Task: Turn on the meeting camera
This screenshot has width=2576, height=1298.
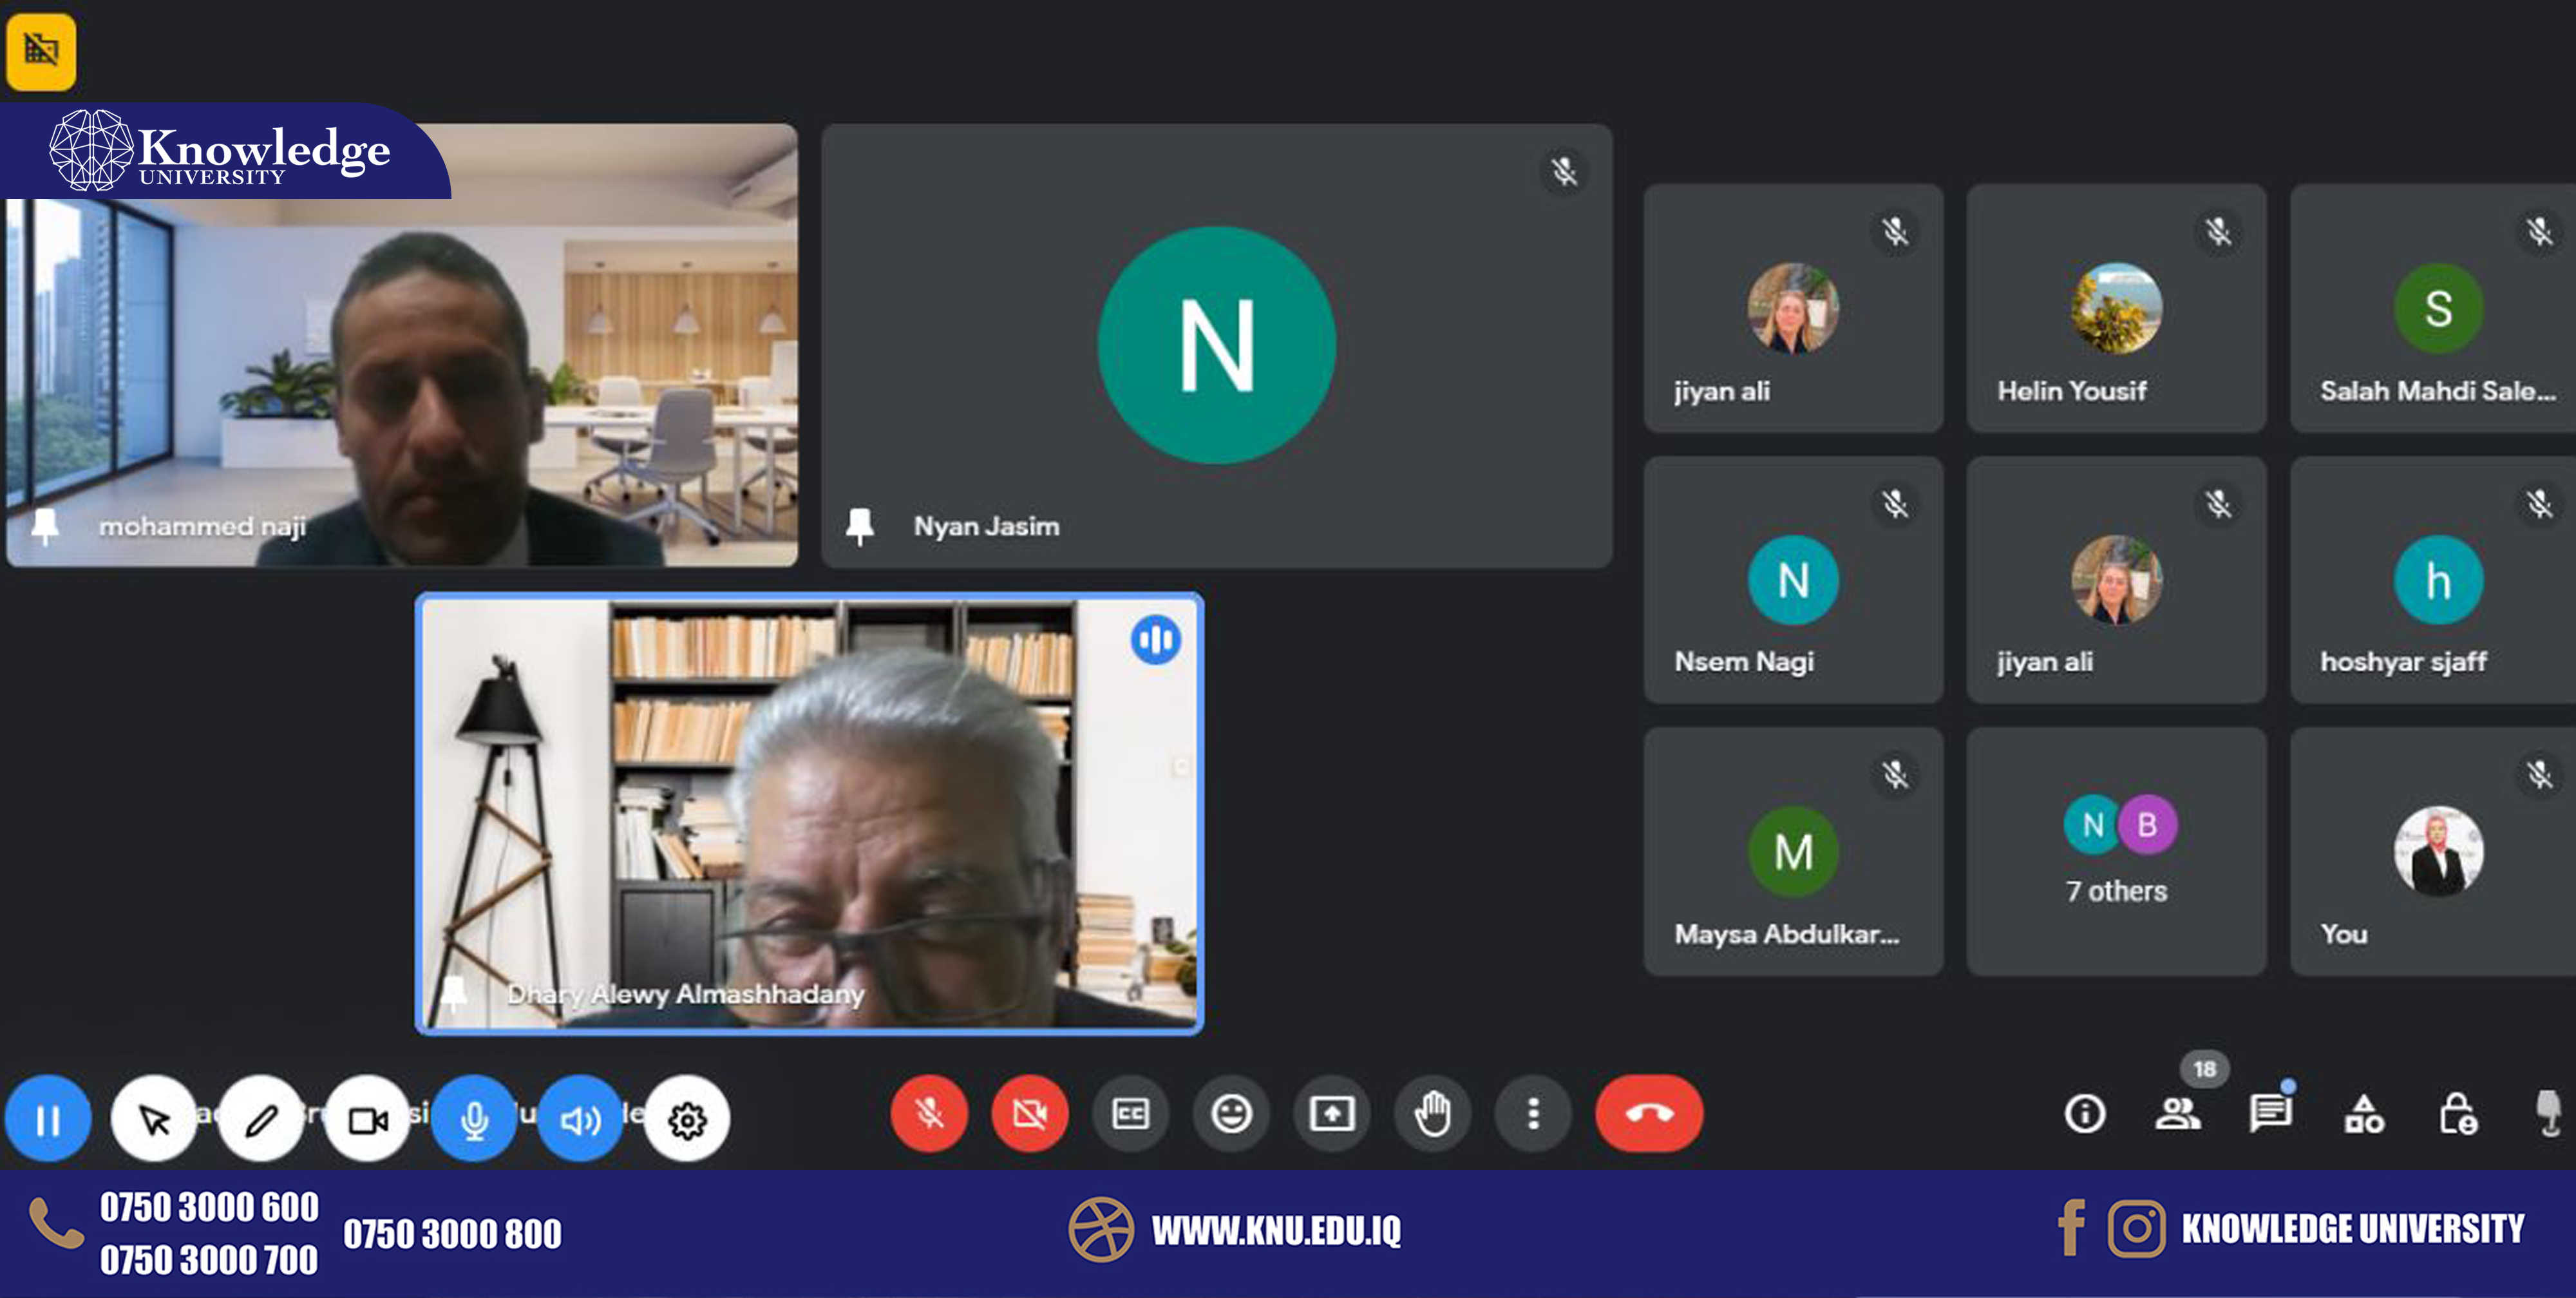Action: (1030, 1113)
